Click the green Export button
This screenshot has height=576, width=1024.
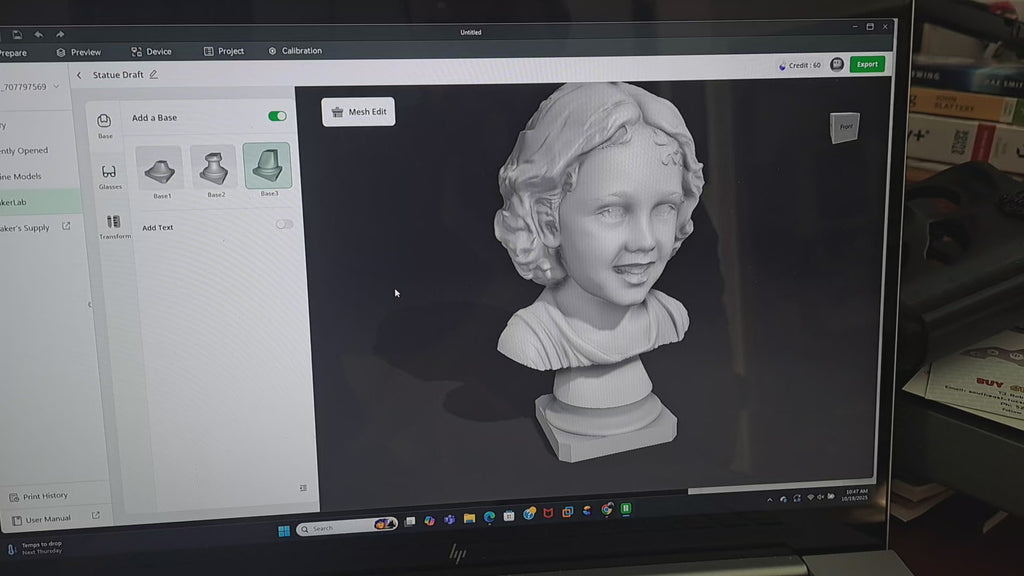[x=866, y=63]
